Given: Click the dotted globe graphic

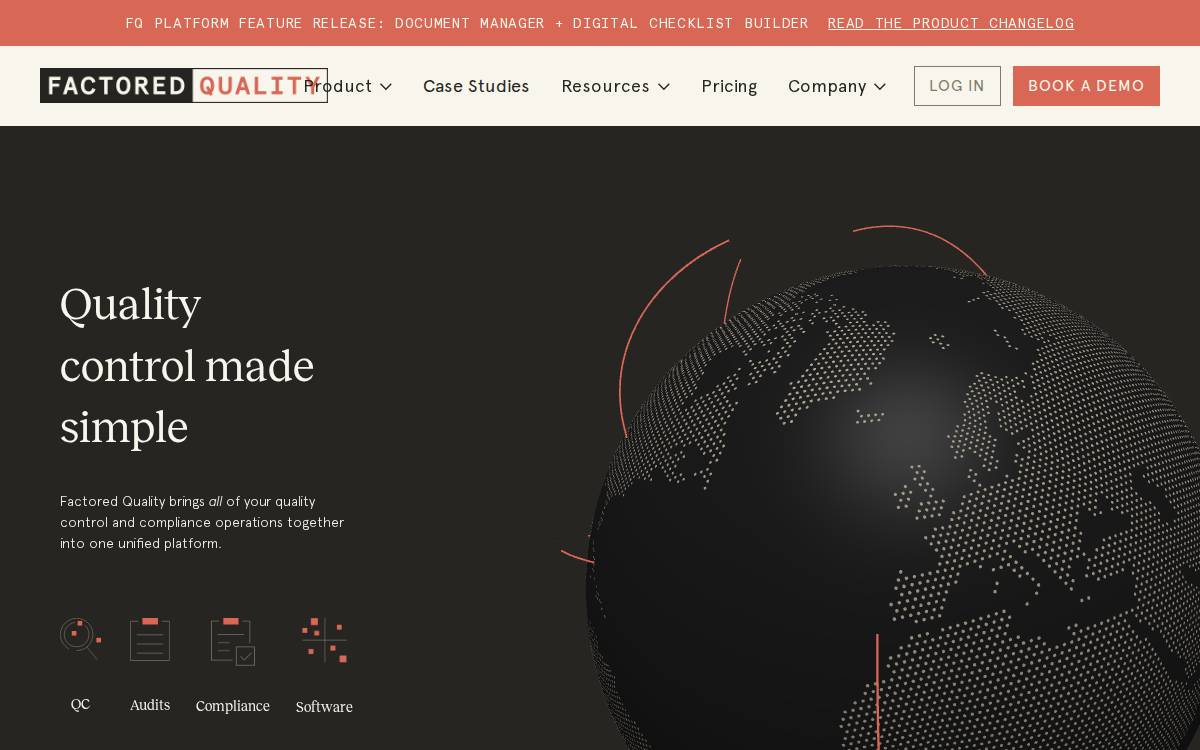Looking at the screenshot, I should click(893, 507).
